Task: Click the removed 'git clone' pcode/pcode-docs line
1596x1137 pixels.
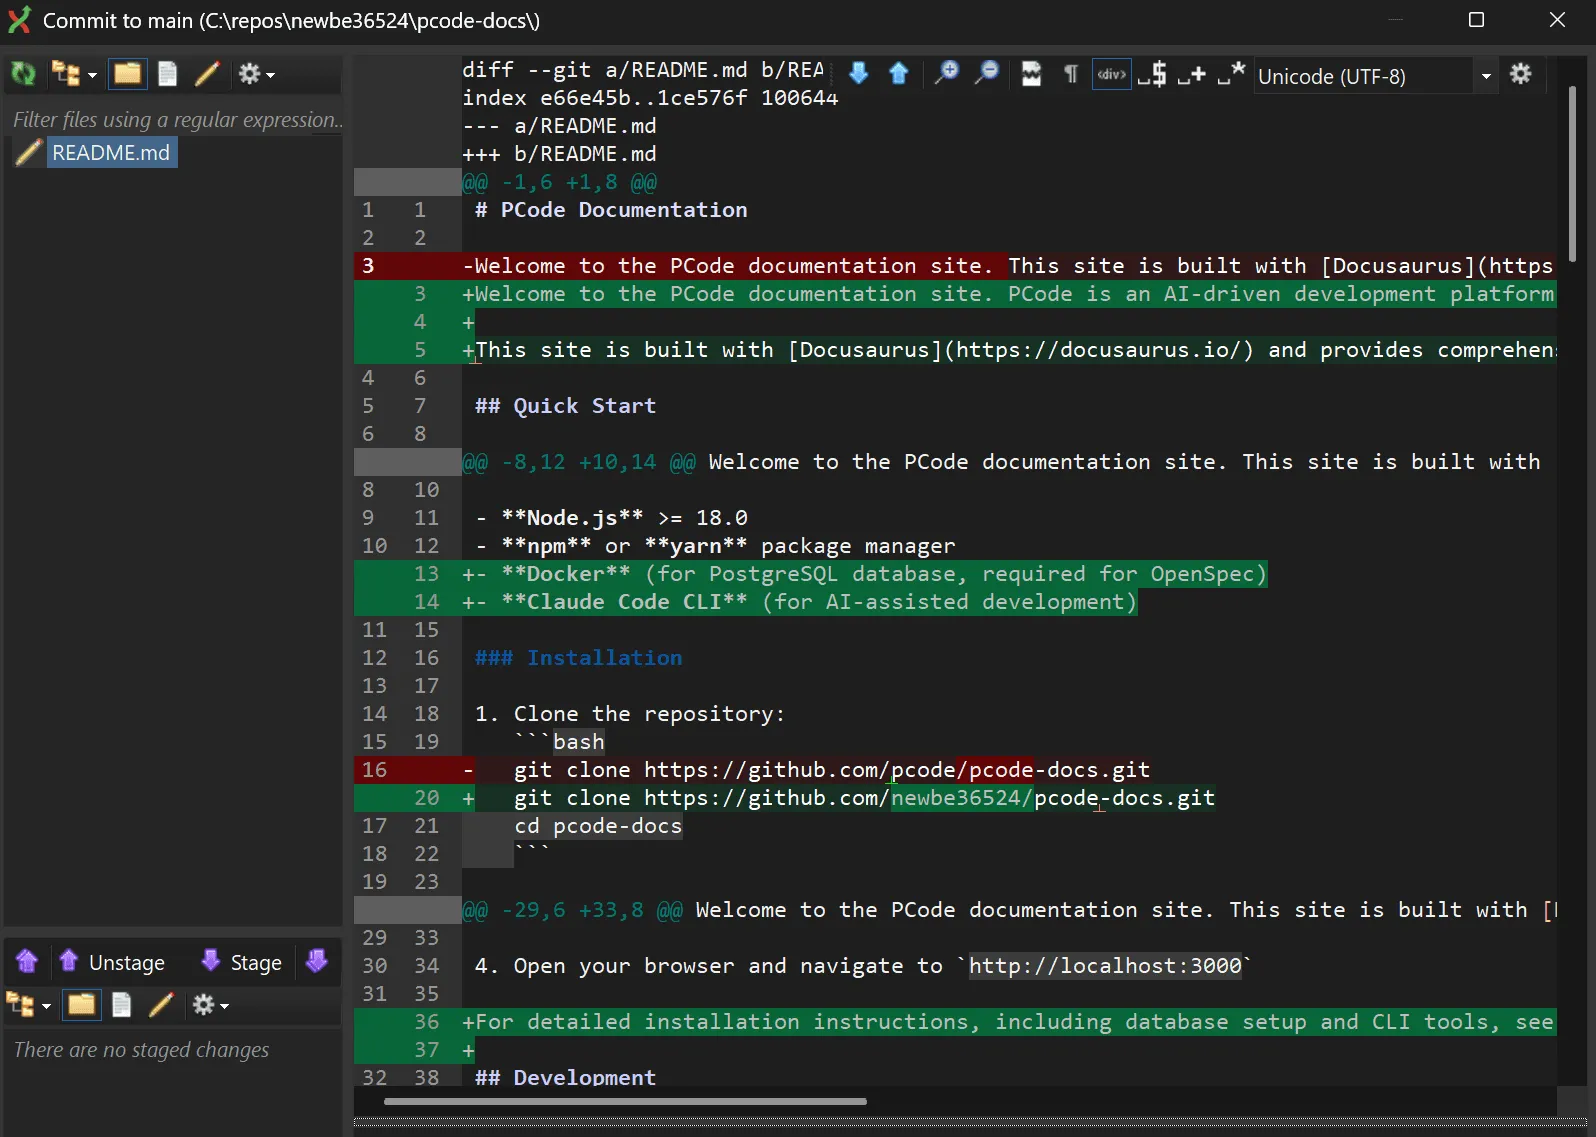Action: [806, 770]
